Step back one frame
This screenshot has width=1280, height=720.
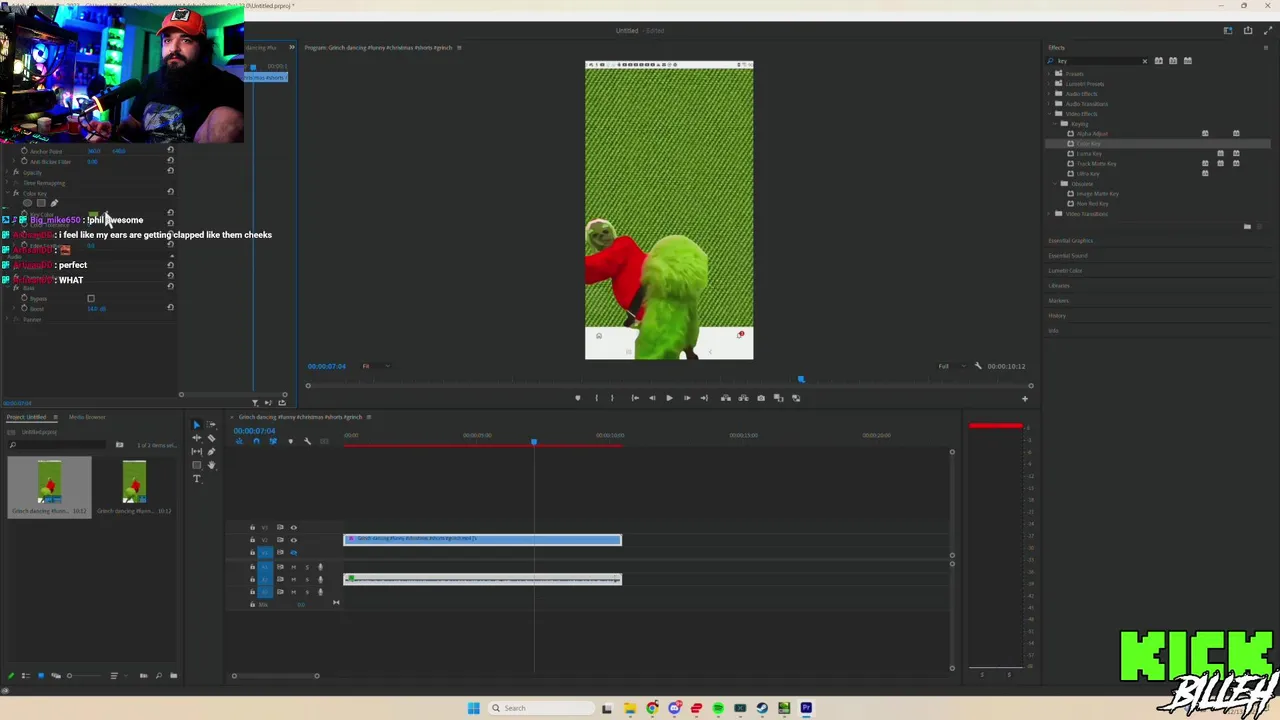pyautogui.click(x=652, y=398)
